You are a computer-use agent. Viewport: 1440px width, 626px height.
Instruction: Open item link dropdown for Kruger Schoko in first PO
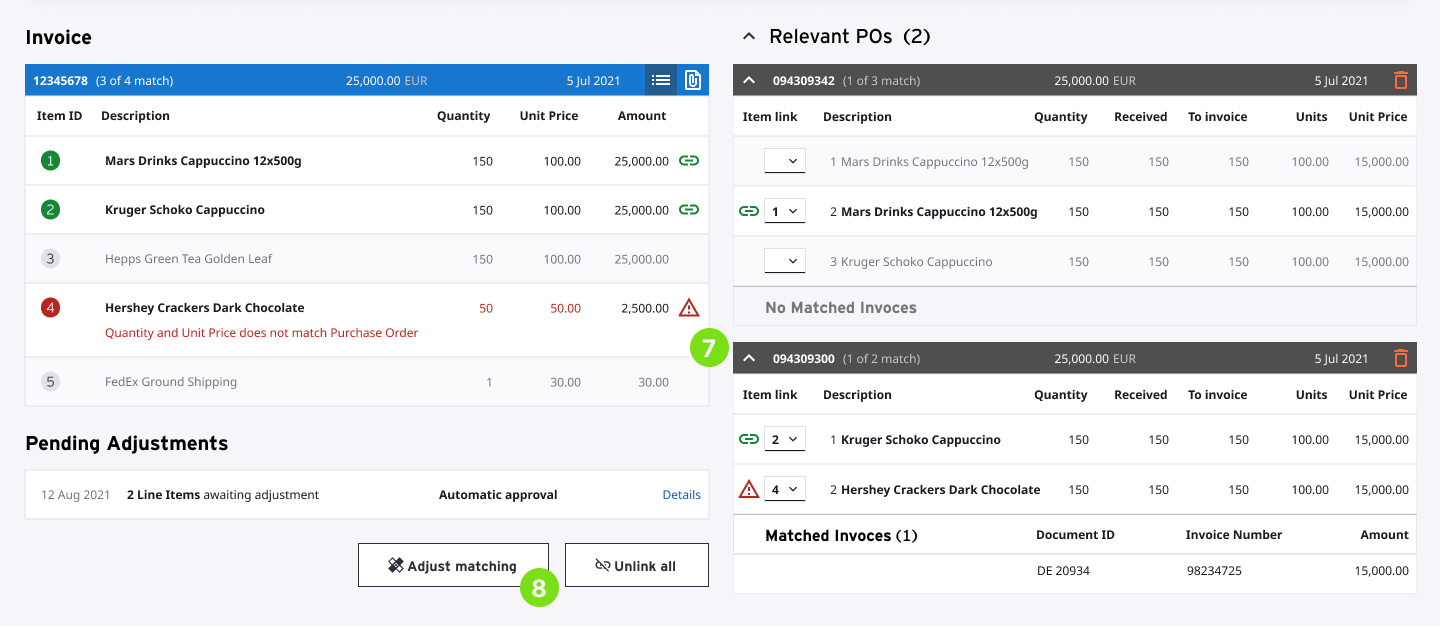pos(785,261)
